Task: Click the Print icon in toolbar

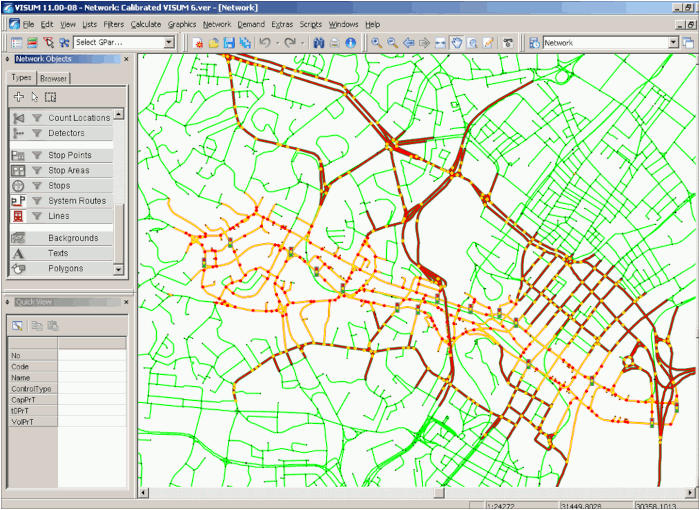Action: click(x=334, y=43)
